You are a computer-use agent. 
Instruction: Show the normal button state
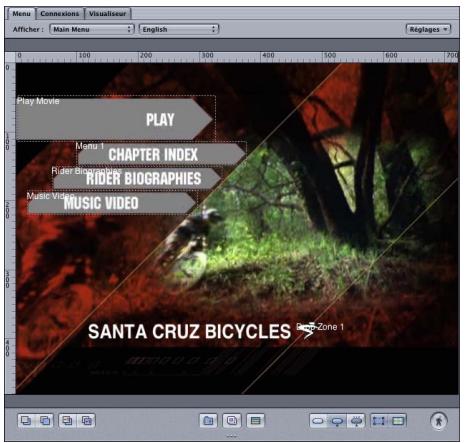point(318,421)
